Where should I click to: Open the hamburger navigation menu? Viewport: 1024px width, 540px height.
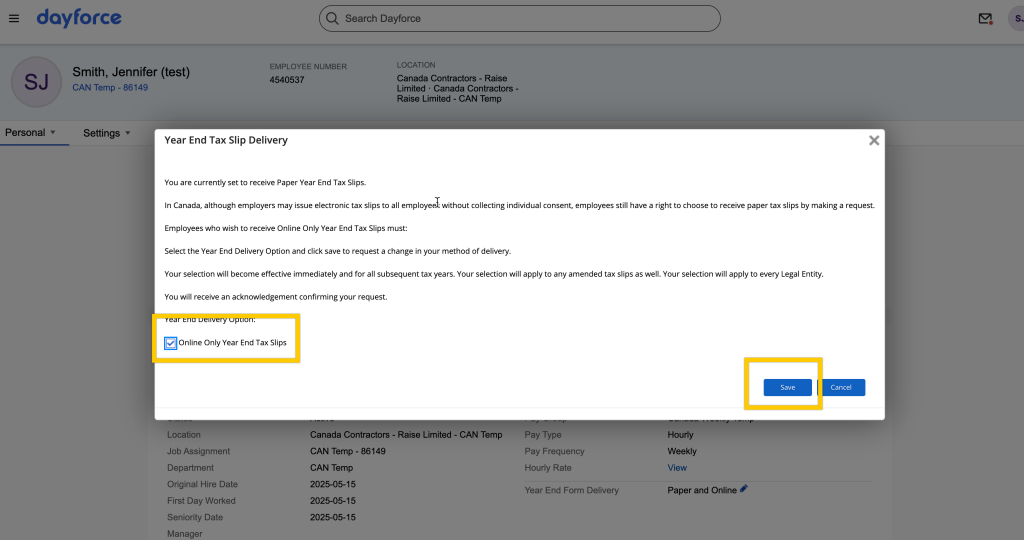pos(13,18)
